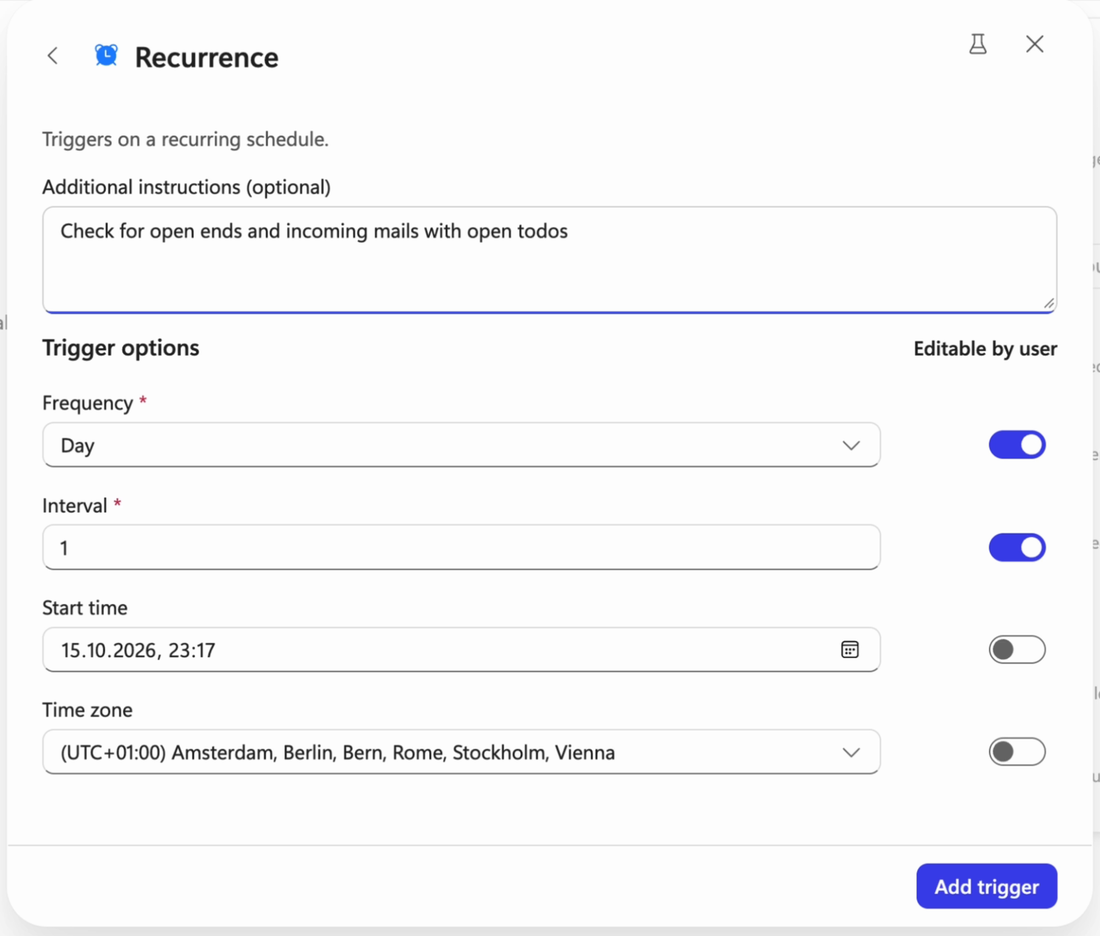Open the test flask icon
The image size is (1100, 936).
[978, 44]
